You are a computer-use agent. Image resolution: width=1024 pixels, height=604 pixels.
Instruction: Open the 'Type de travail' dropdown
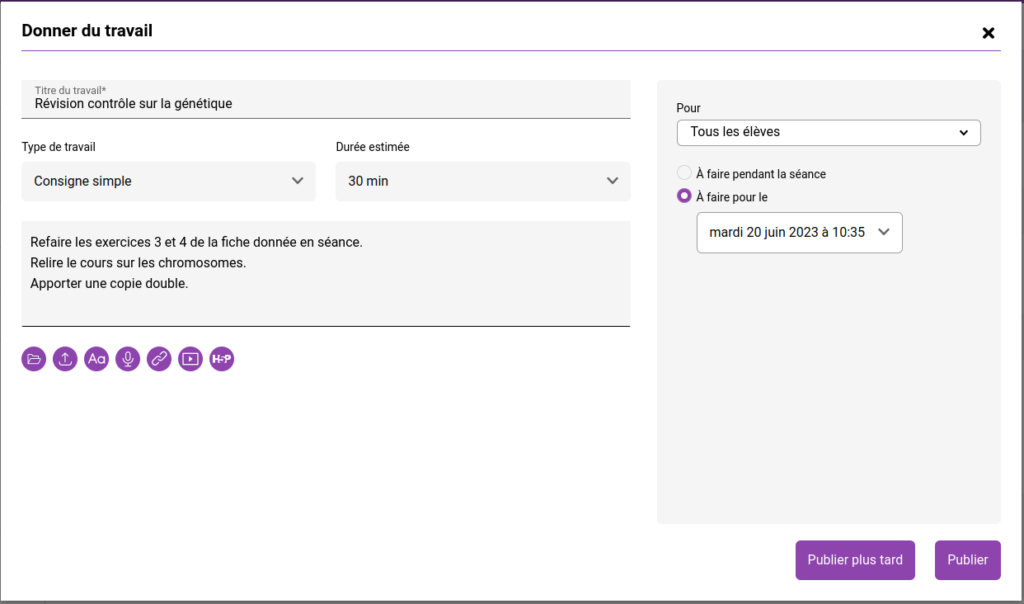pyautogui.click(x=168, y=181)
